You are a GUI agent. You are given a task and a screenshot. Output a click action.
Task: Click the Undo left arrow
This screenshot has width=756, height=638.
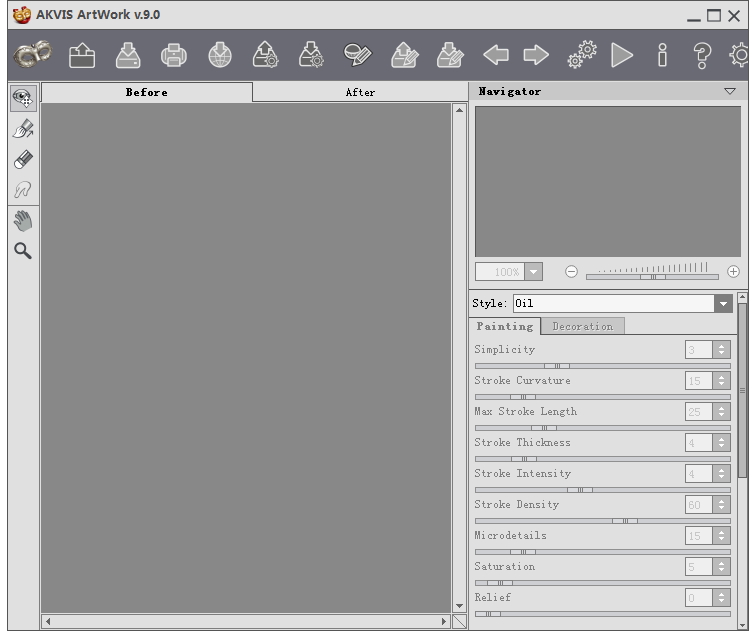(496, 55)
